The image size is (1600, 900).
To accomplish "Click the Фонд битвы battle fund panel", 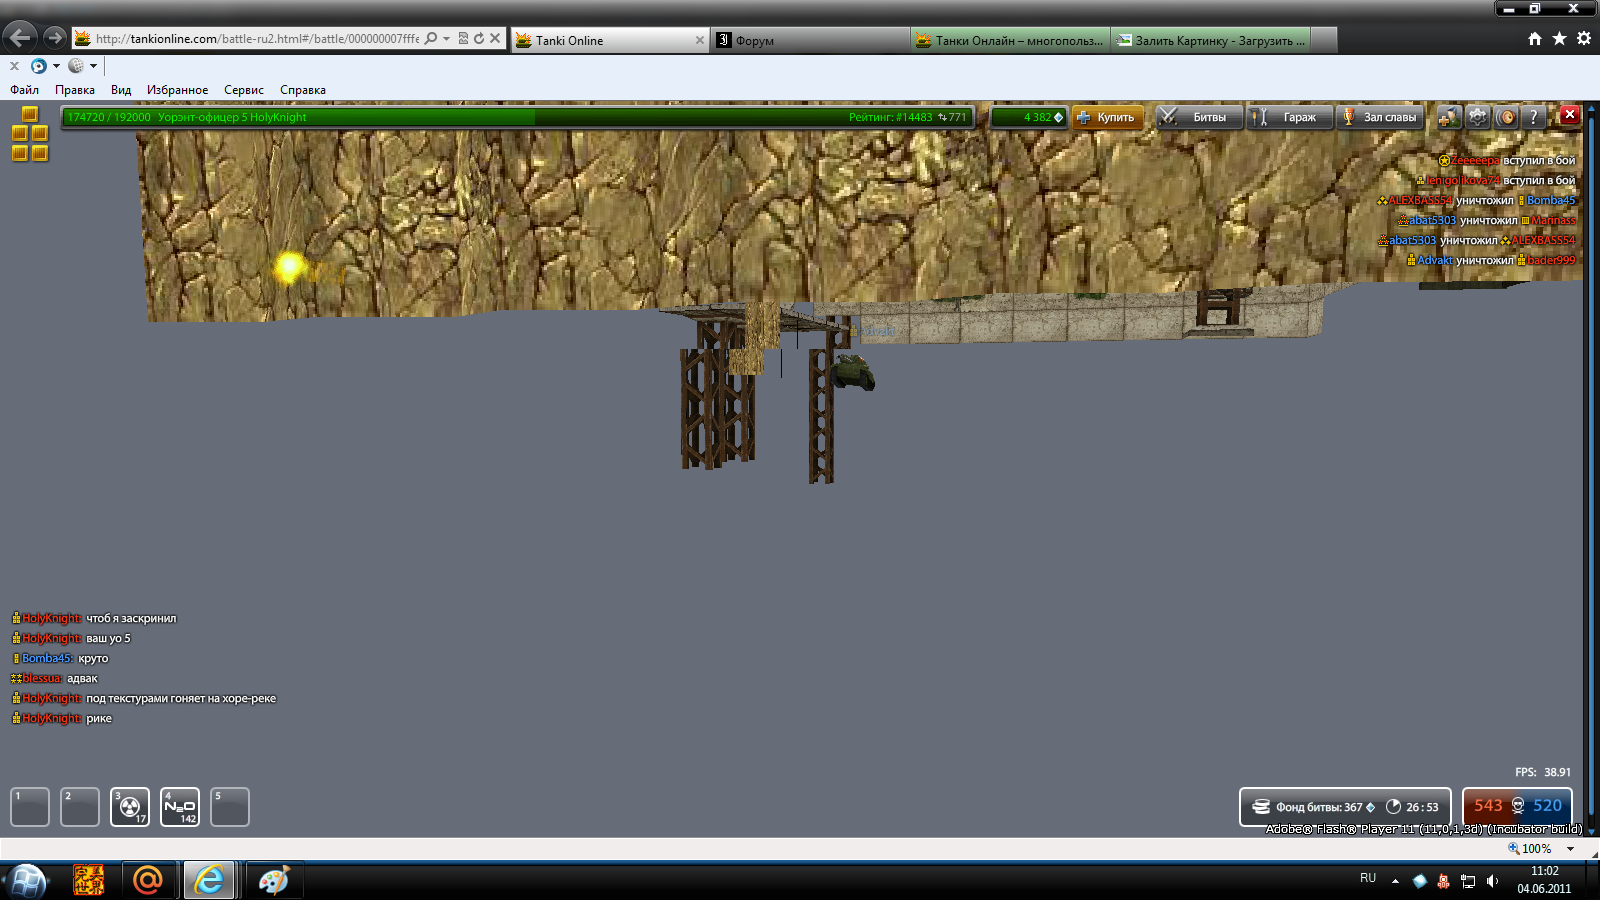I will (x=1345, y=807).
